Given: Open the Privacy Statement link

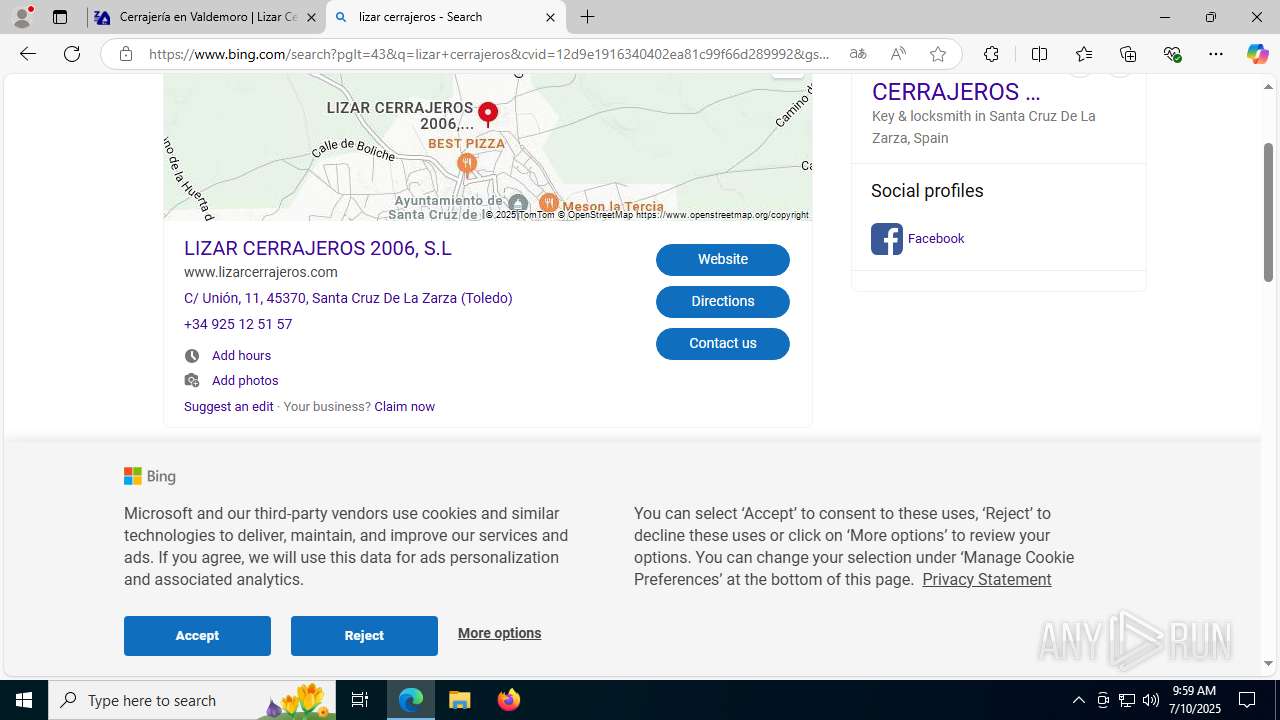Looking at the screenshot, I should point(986,580).
